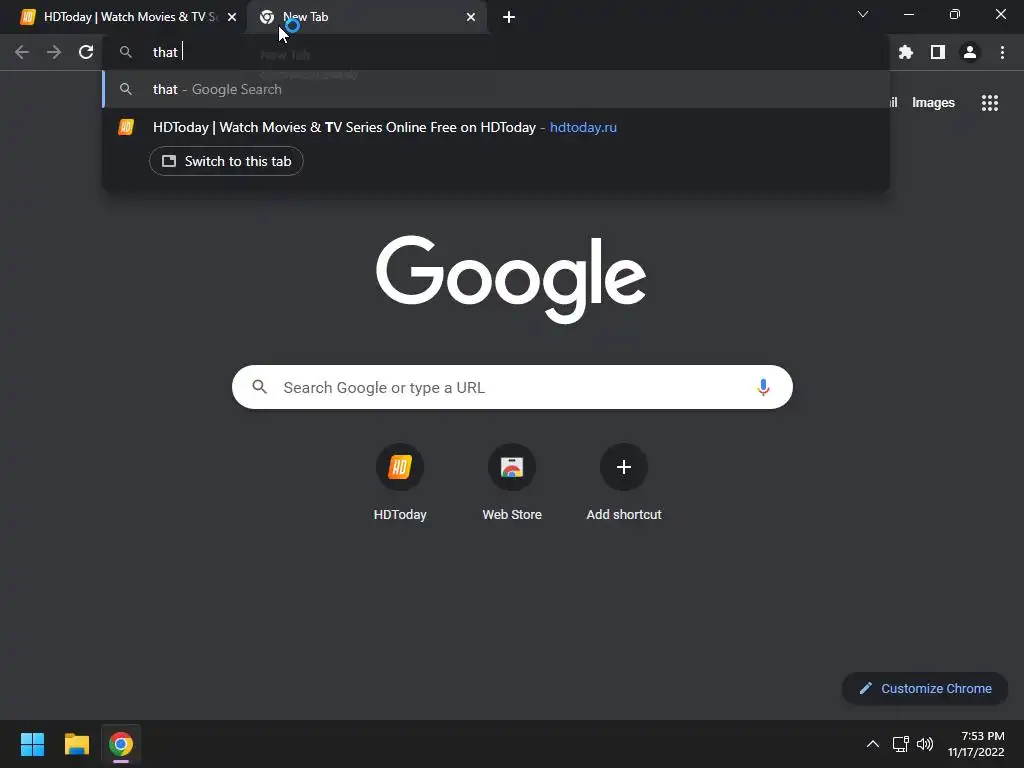
Task: Start voice search with microphone icon
Action: [x=763, y=387]
